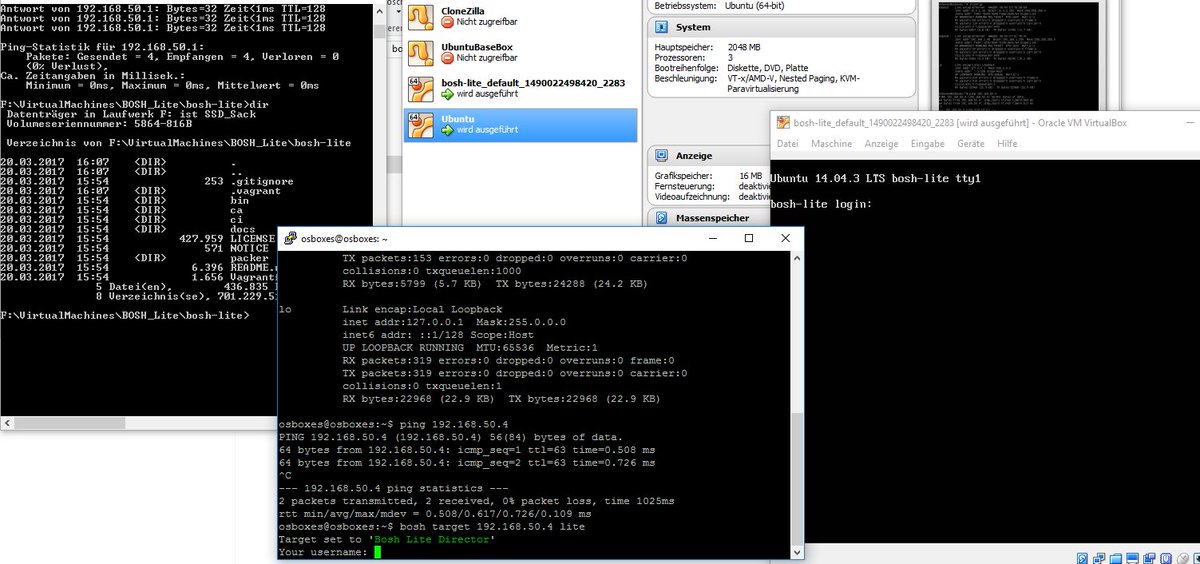Click the PuTTY vertical scrollbar thumb
Screen dimensions: 1200x564
(x=796, y=479)
